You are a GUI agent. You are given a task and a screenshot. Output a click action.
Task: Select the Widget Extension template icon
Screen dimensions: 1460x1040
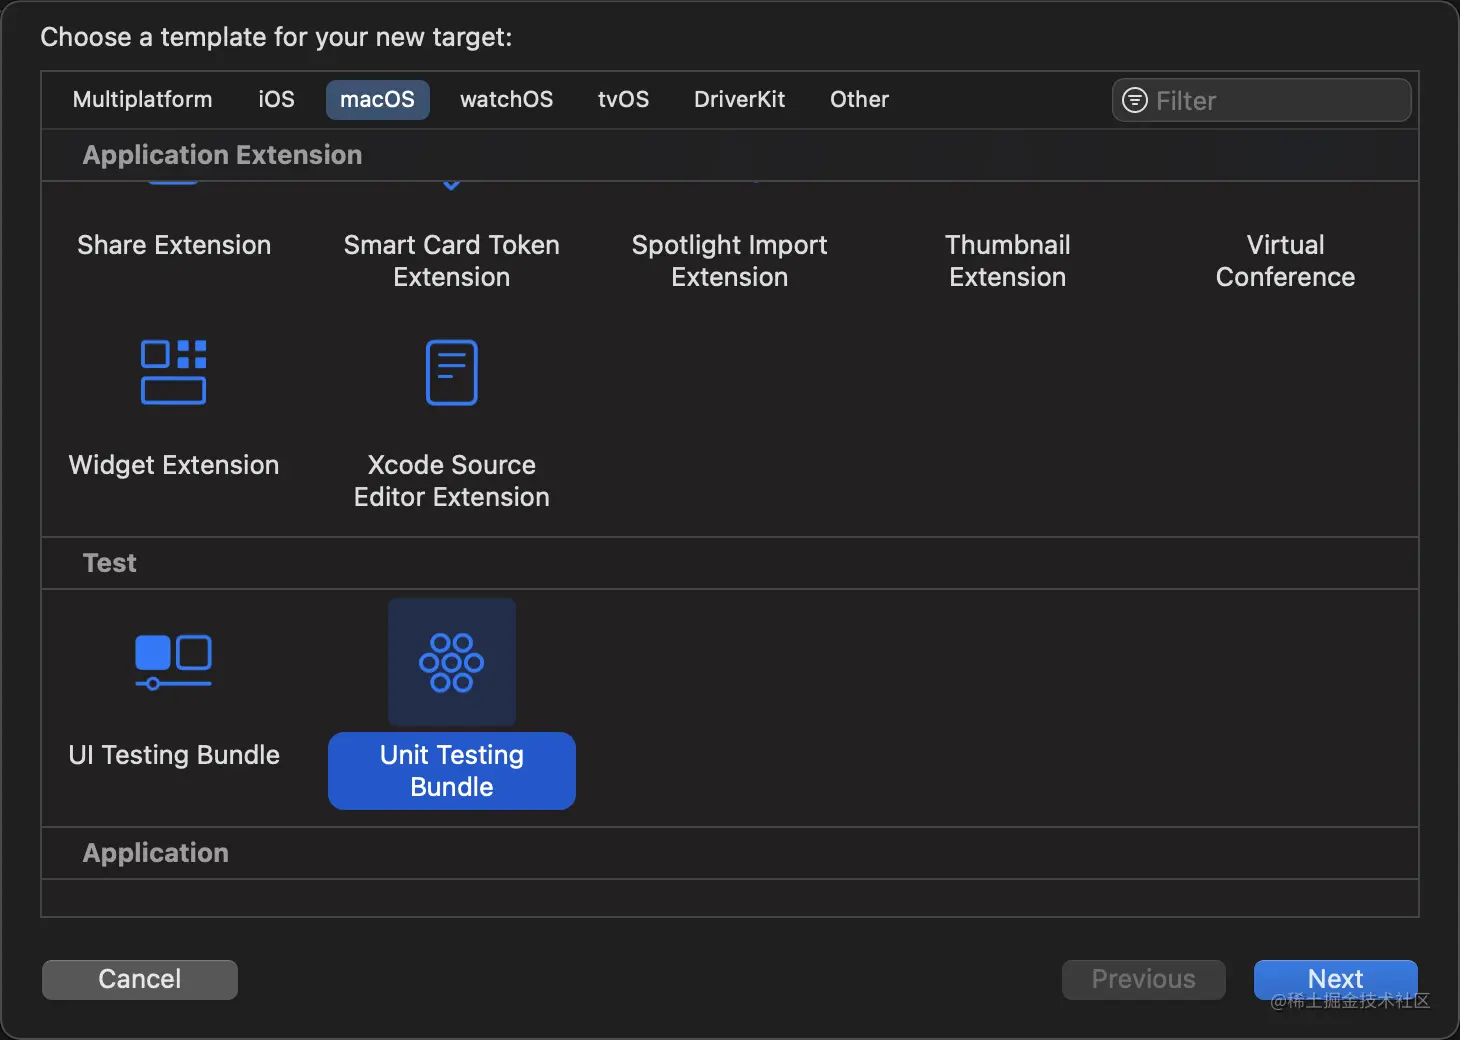(173, 372)
